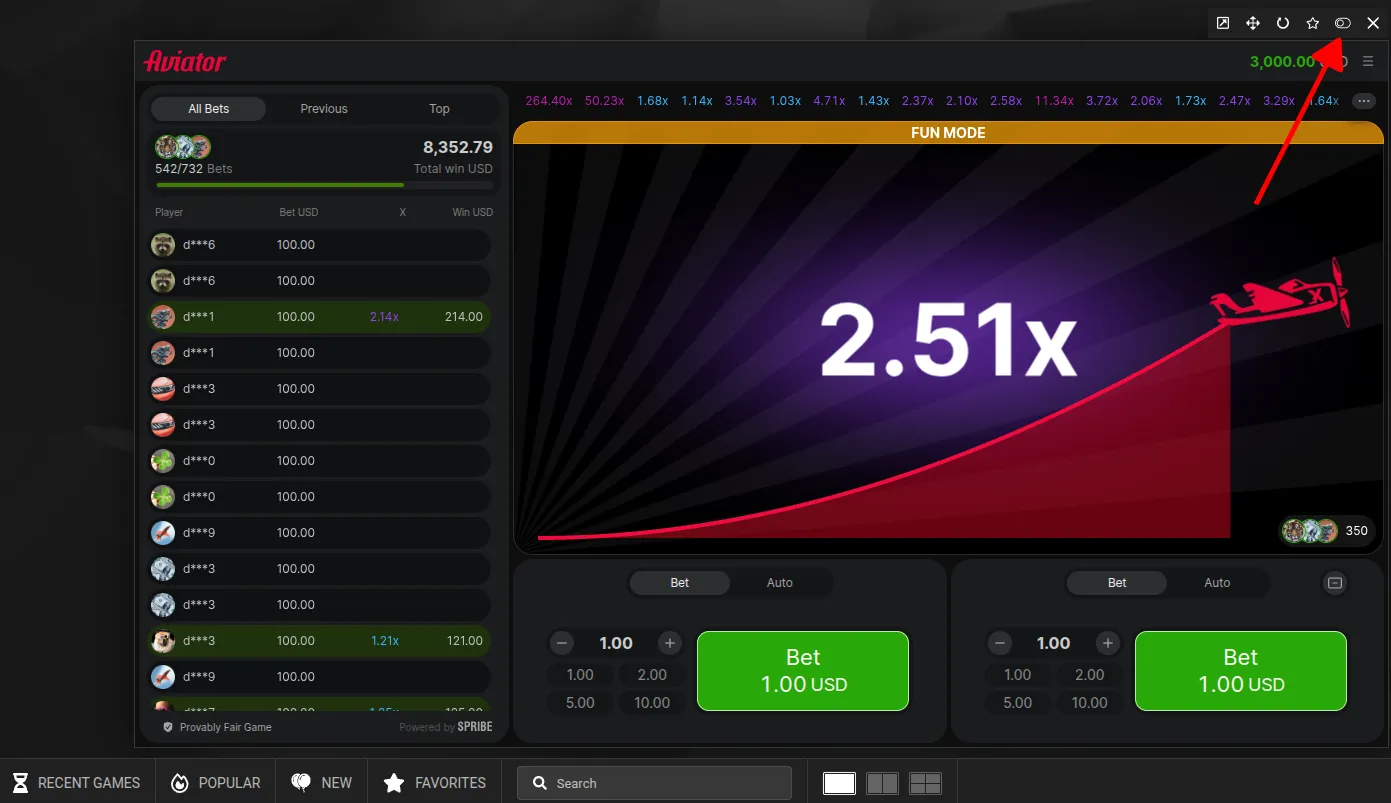Image resolution: width=1391 pixels, height=803 pixels.
Task: Add Aviator to favorites with the star
Action: pos(1313,23)
